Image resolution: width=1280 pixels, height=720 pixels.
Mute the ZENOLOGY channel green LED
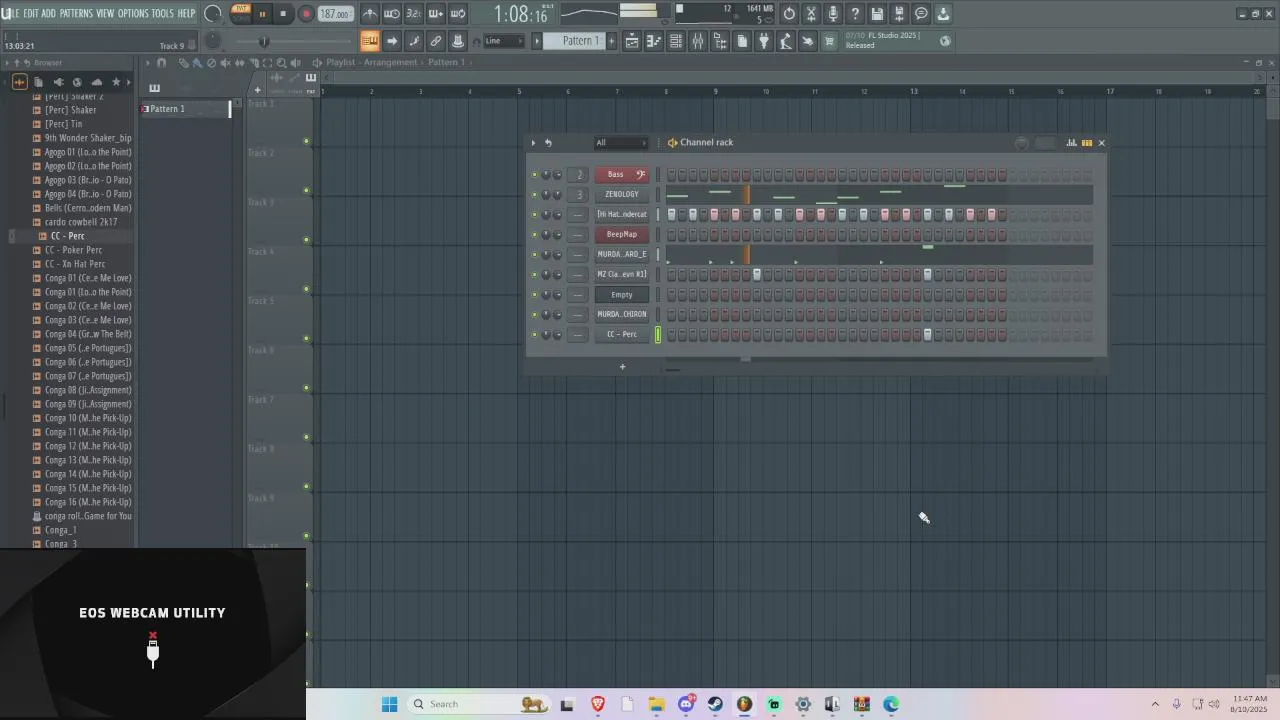(x=534, y=195)
